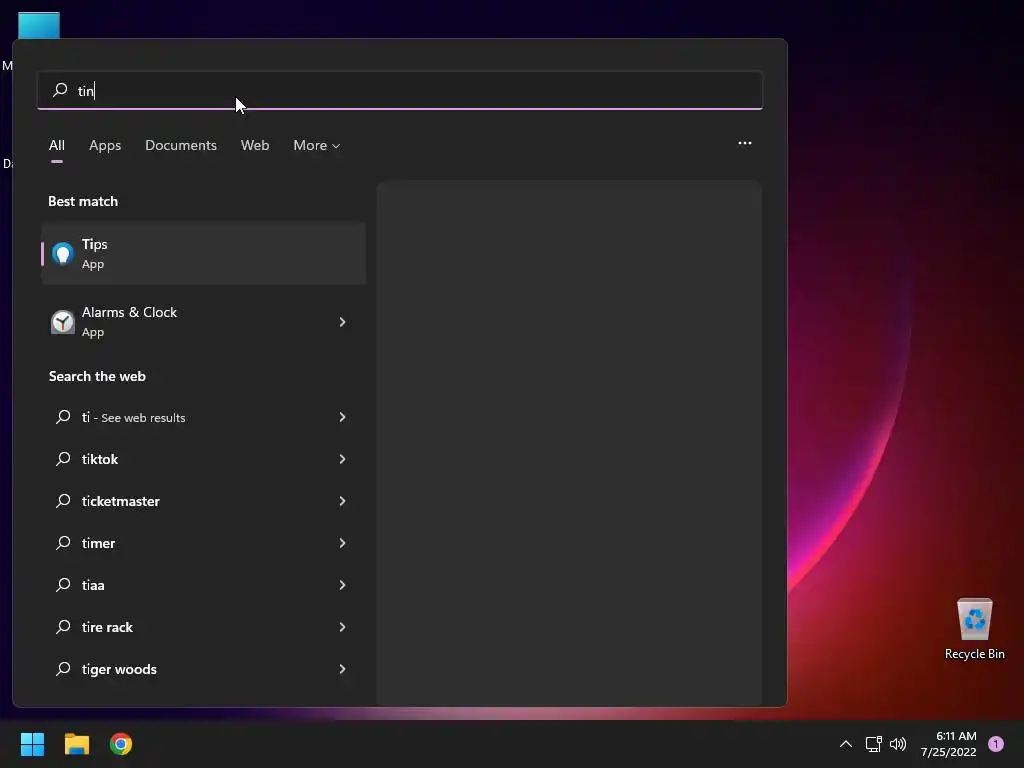The width and height of the screenshot is (1024, 768).
Task: Select the 'tiger woods' web suggestion text
Action: click(x=119, y=669)
